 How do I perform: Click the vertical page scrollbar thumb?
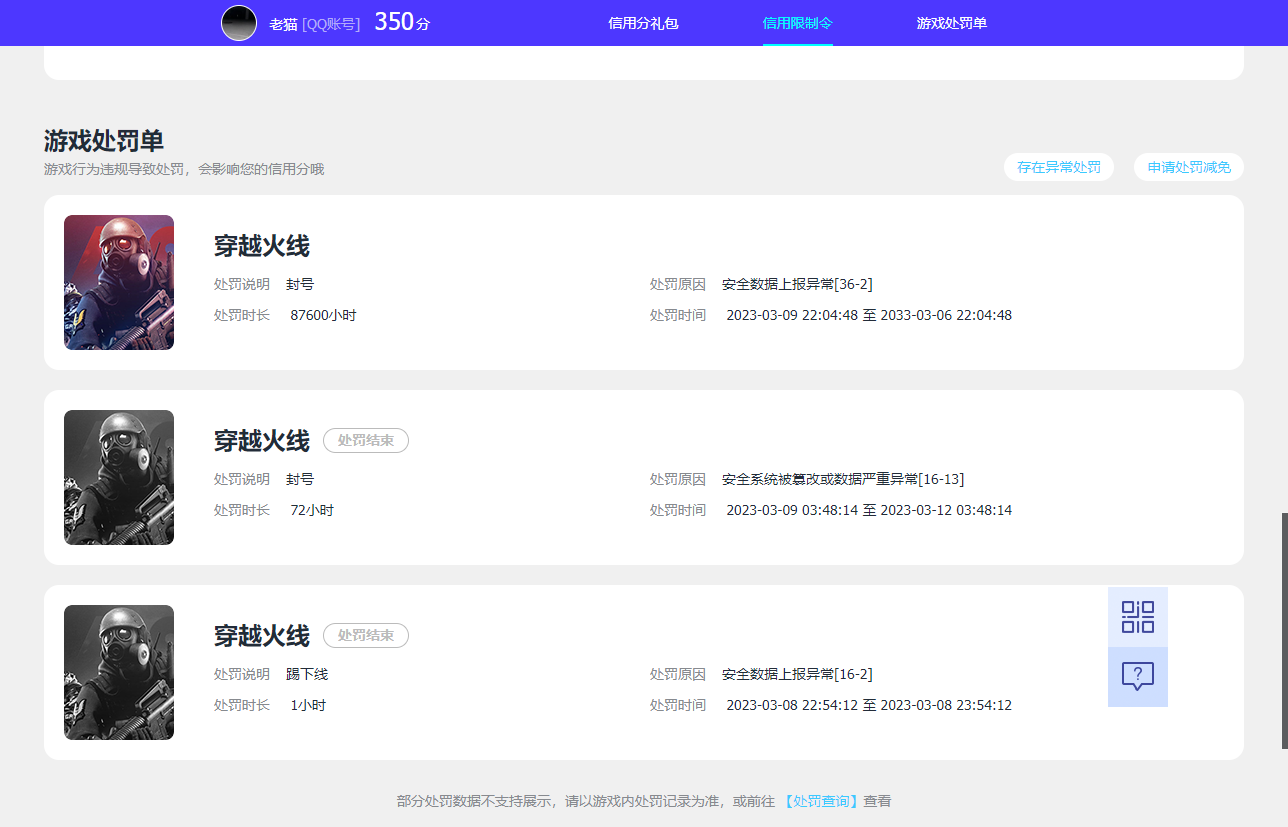(1284, 630)
